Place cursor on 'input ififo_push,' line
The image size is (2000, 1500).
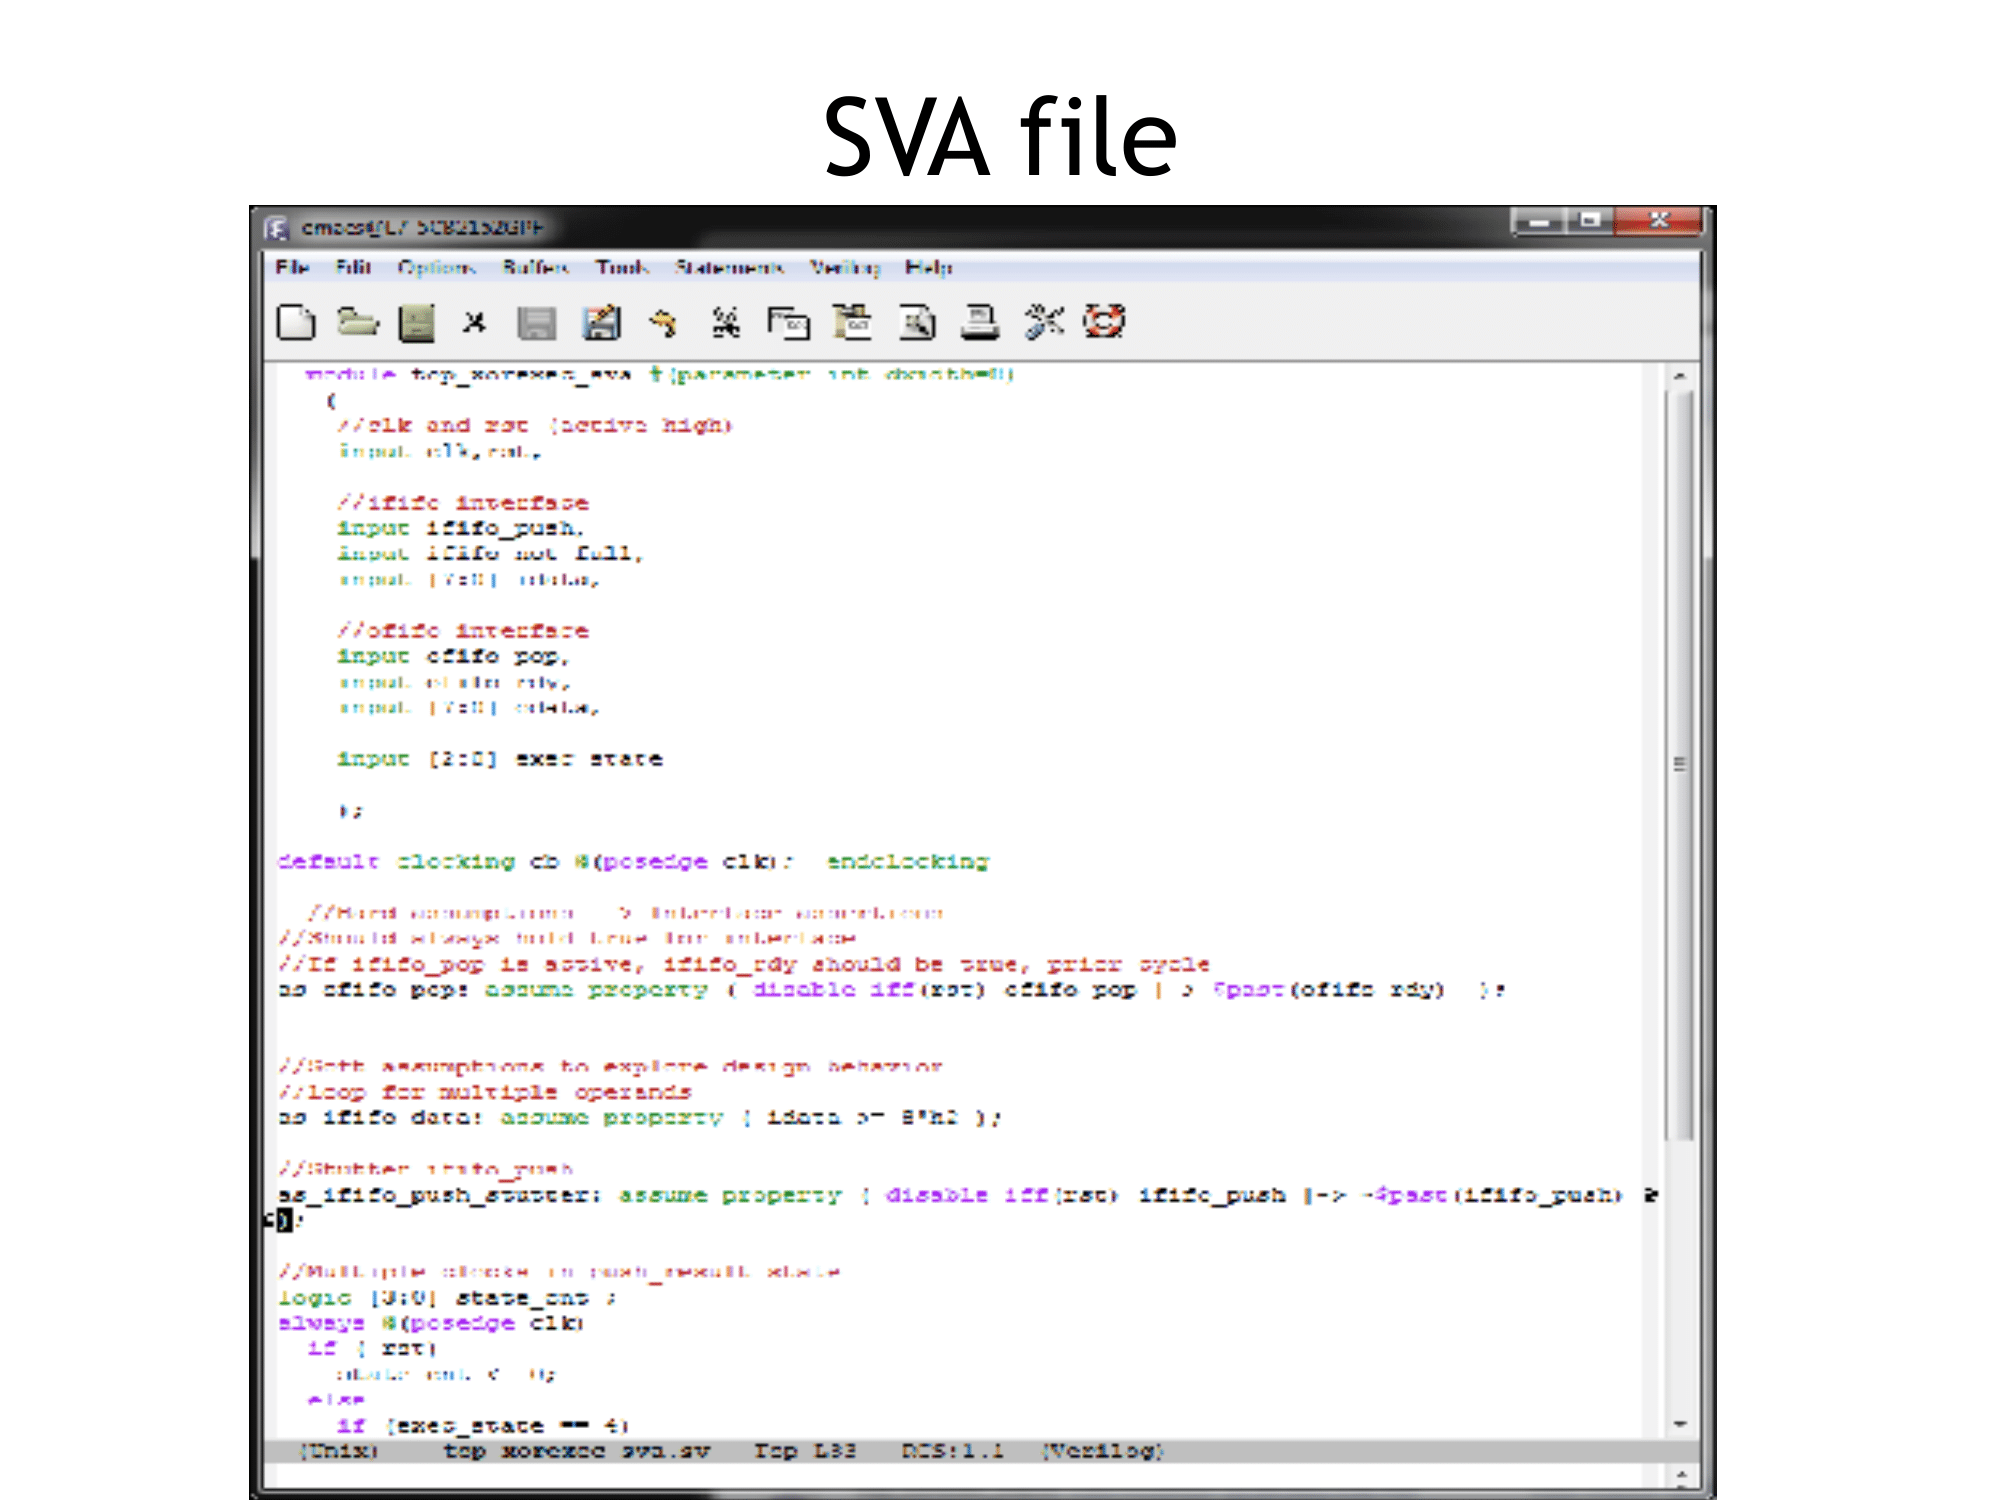[x=461, y=528]
